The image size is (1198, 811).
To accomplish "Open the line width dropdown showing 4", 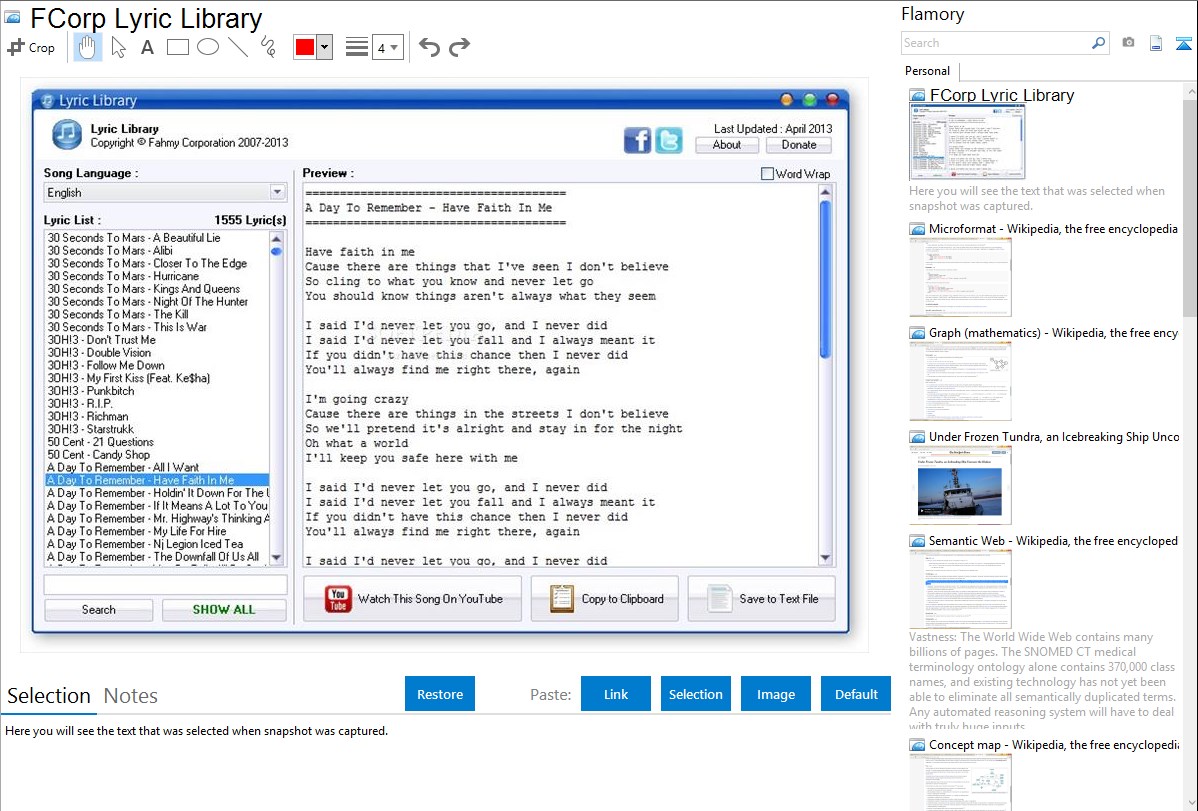I will click(387, 47).
